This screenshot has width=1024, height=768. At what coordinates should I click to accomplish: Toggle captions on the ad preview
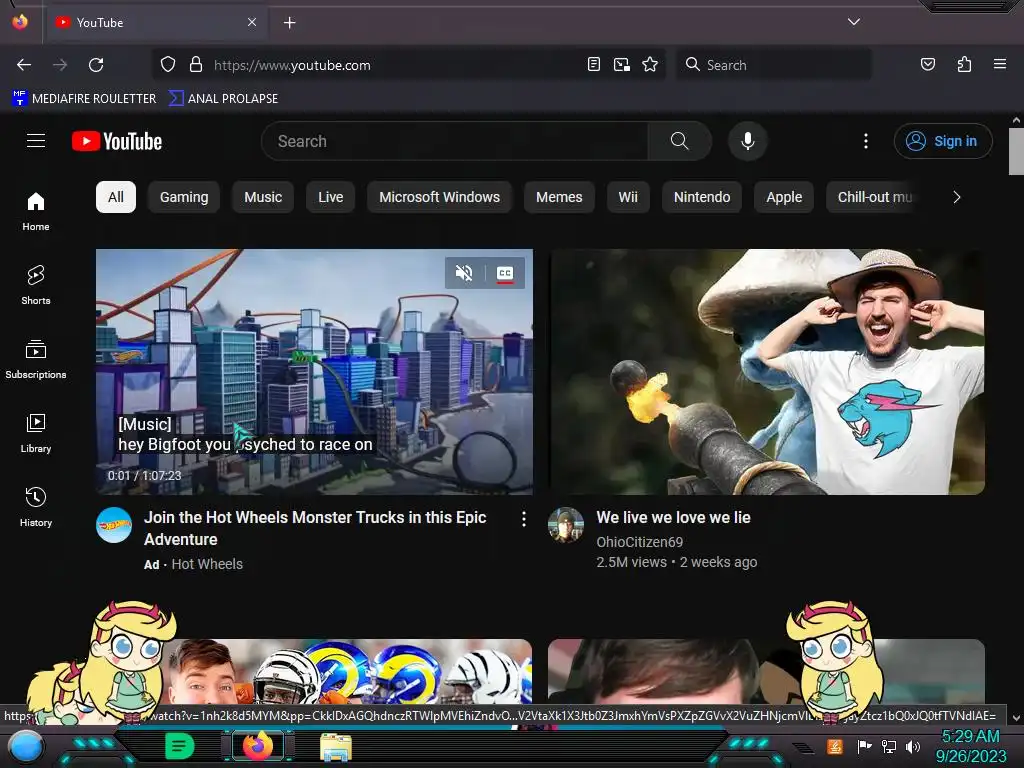pos(505,273)
